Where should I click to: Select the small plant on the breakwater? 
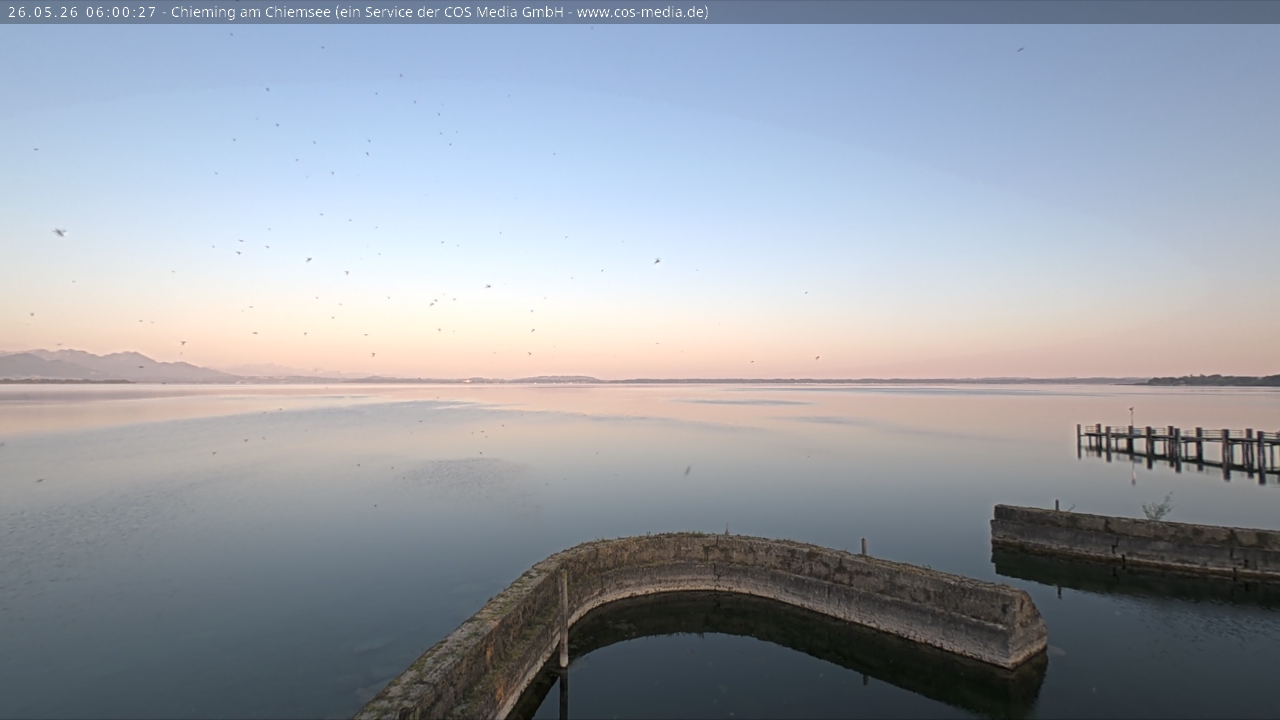pyautogui.click(x=1158, y=507)
